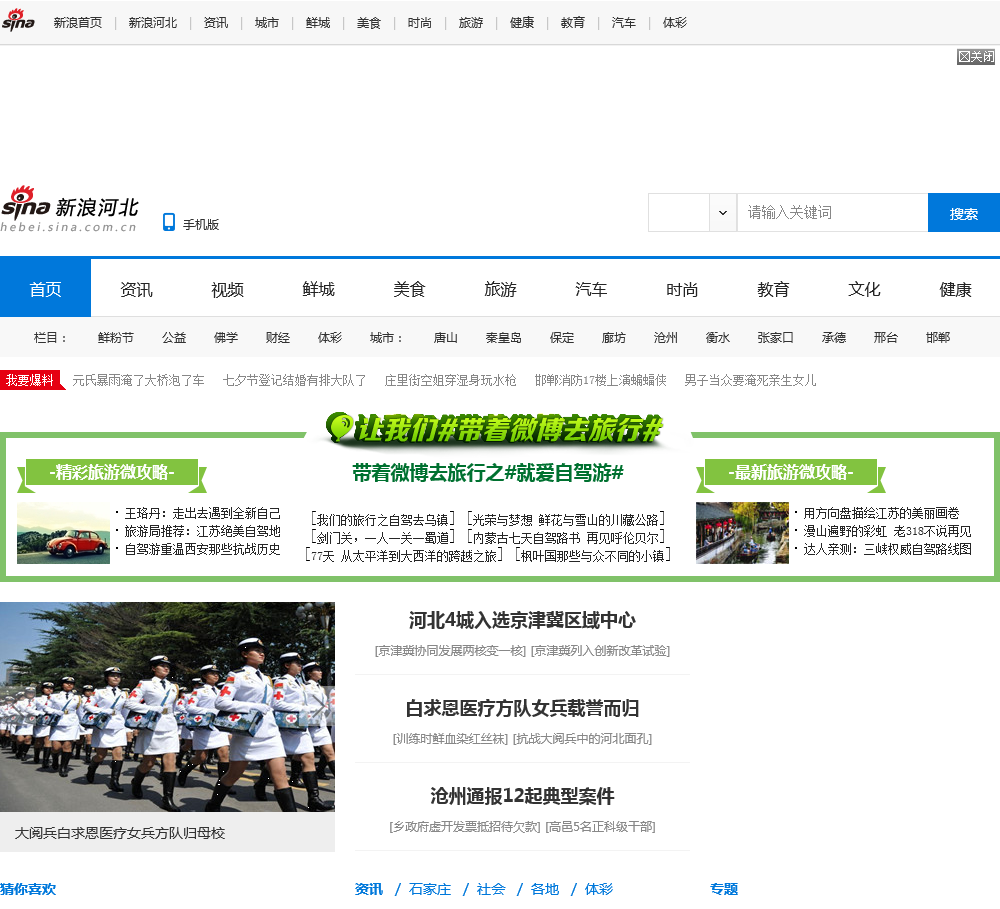Open the 体彩 link in top bar
The height and width of the screenshot is (909, 1000).
675,23
